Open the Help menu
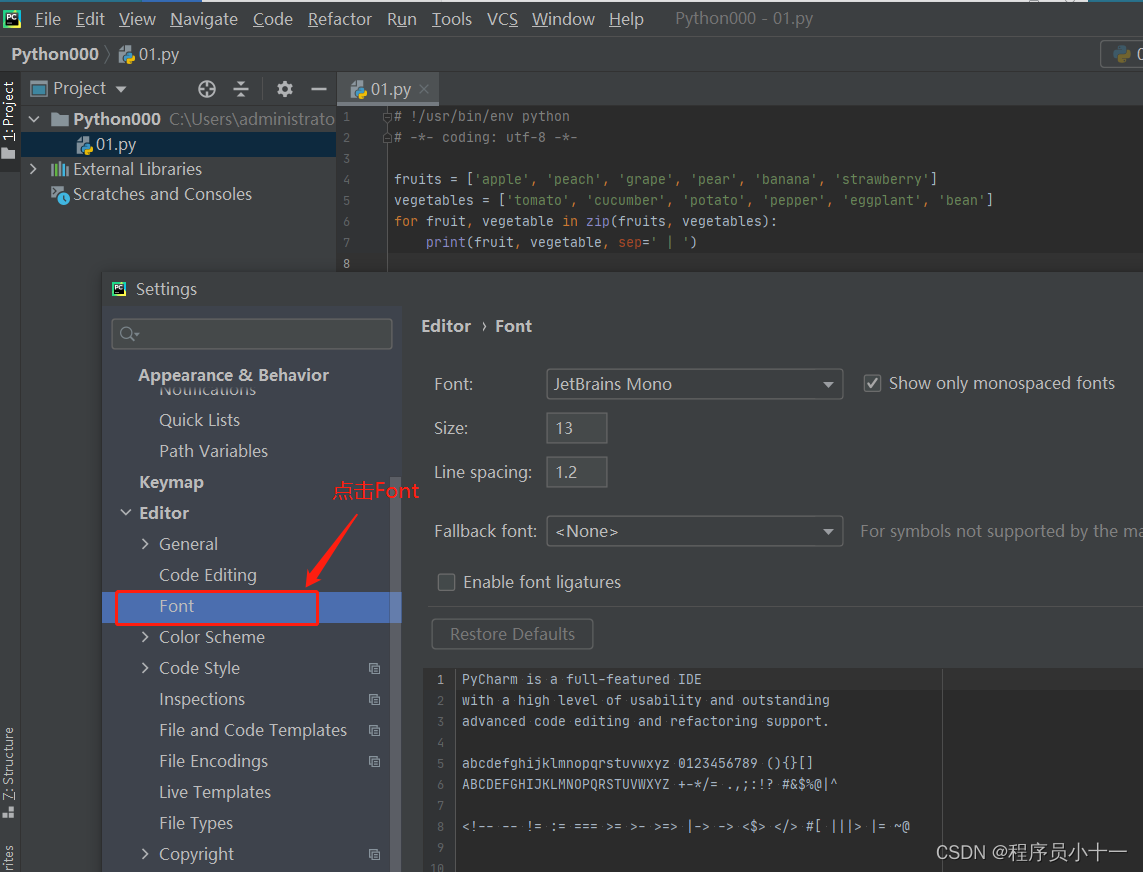Viewport: 1143px width, 872px height. click(626, 19)
